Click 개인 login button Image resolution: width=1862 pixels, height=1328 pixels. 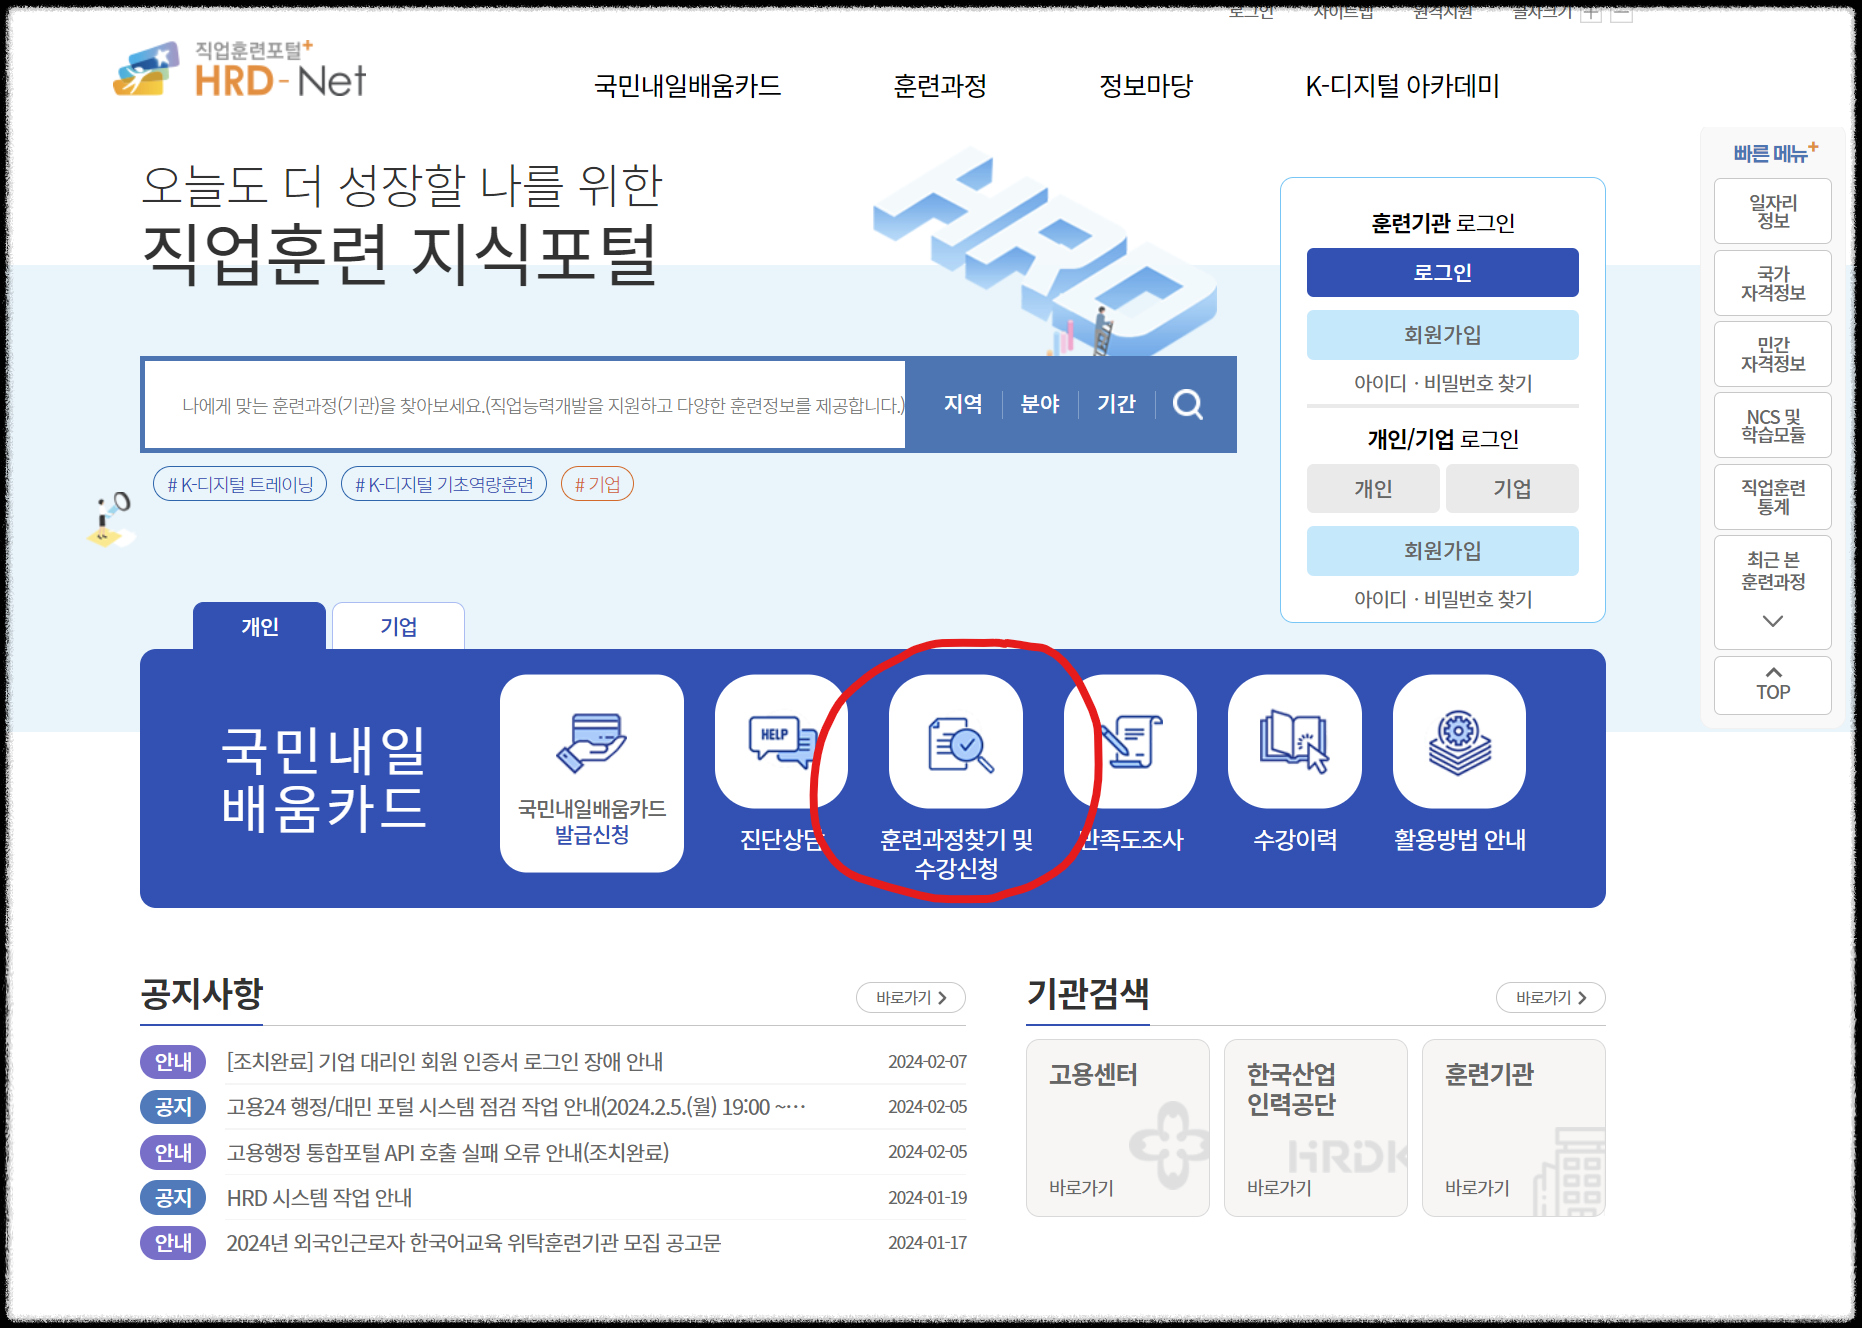pyautogui.click(x=1373, y=489)
